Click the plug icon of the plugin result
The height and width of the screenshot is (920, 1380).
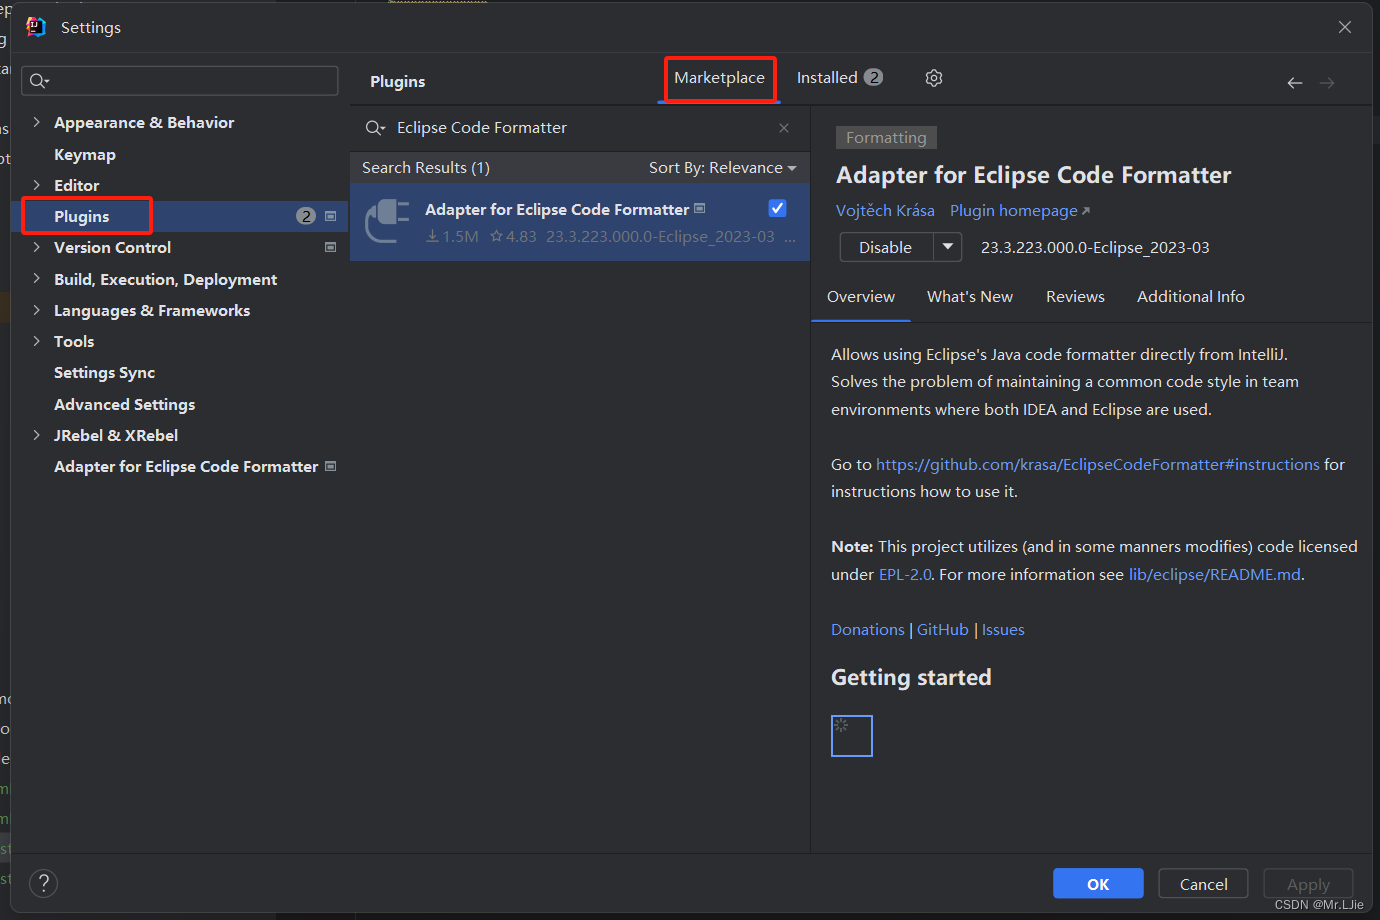pyautogui.click(x=387, y=221)
